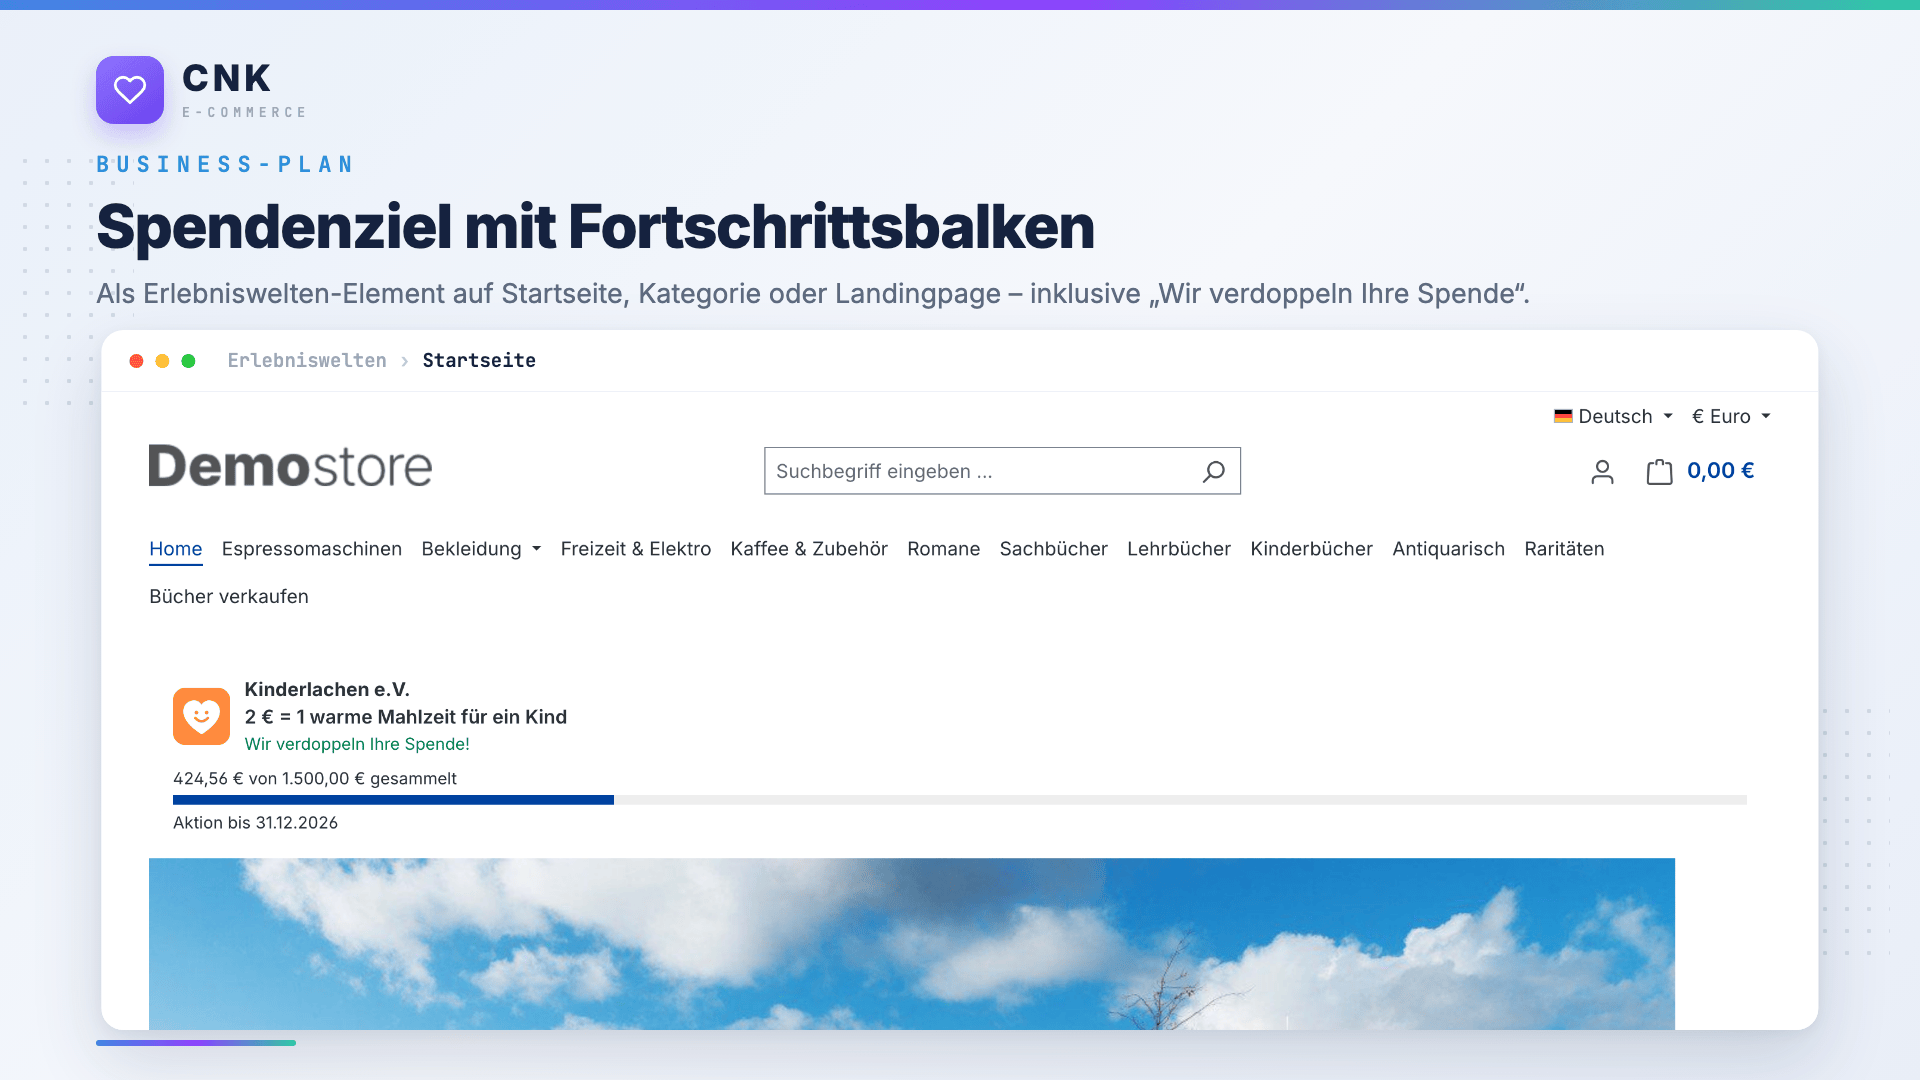Click the CNK purple heart logo icon

[x=130, y=90]
